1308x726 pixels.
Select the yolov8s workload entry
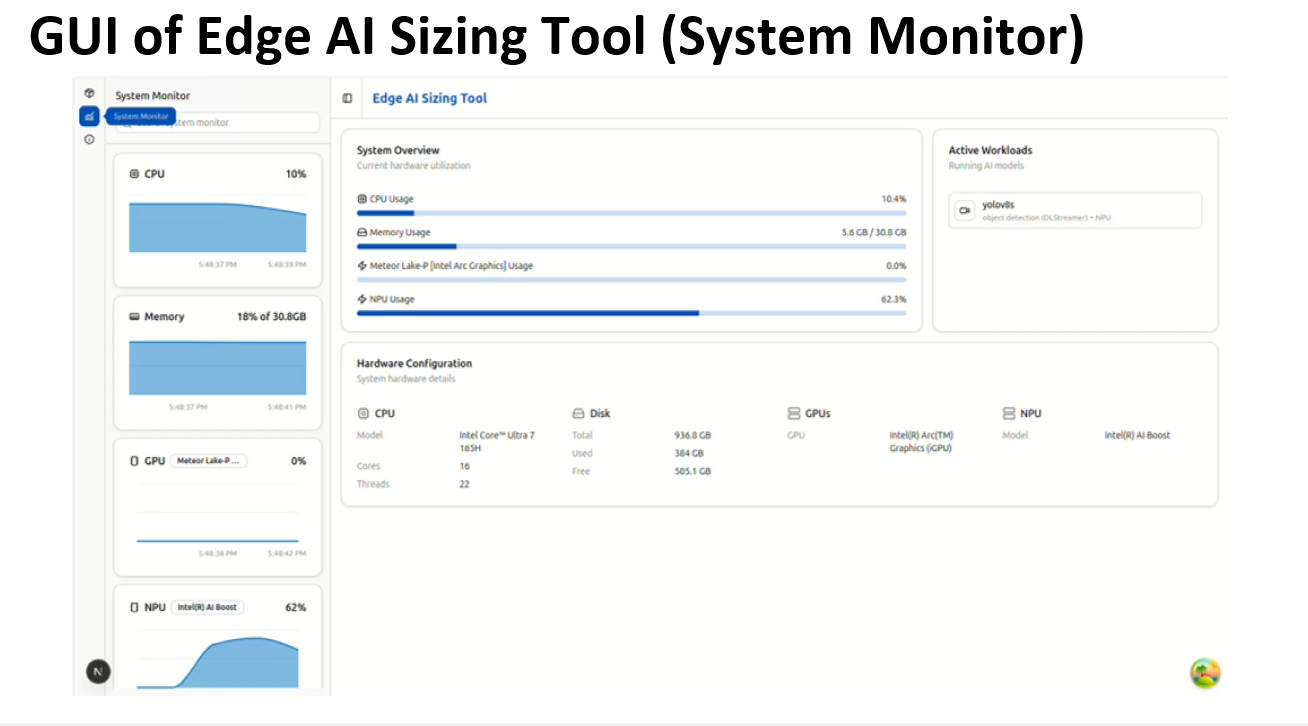coord(1075,211)
